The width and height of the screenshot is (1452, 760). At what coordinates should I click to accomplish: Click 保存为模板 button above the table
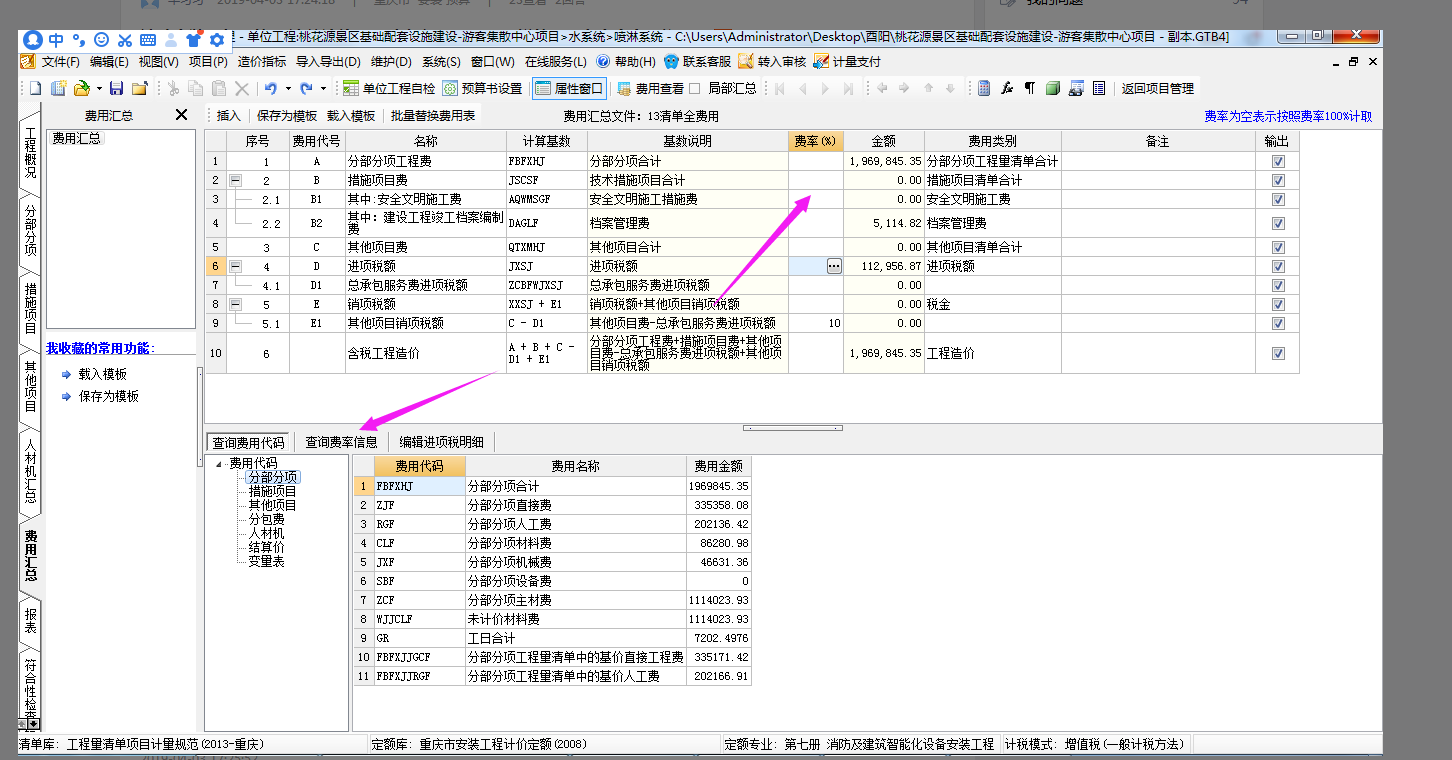pyautogui.click(x=287, y=116)
